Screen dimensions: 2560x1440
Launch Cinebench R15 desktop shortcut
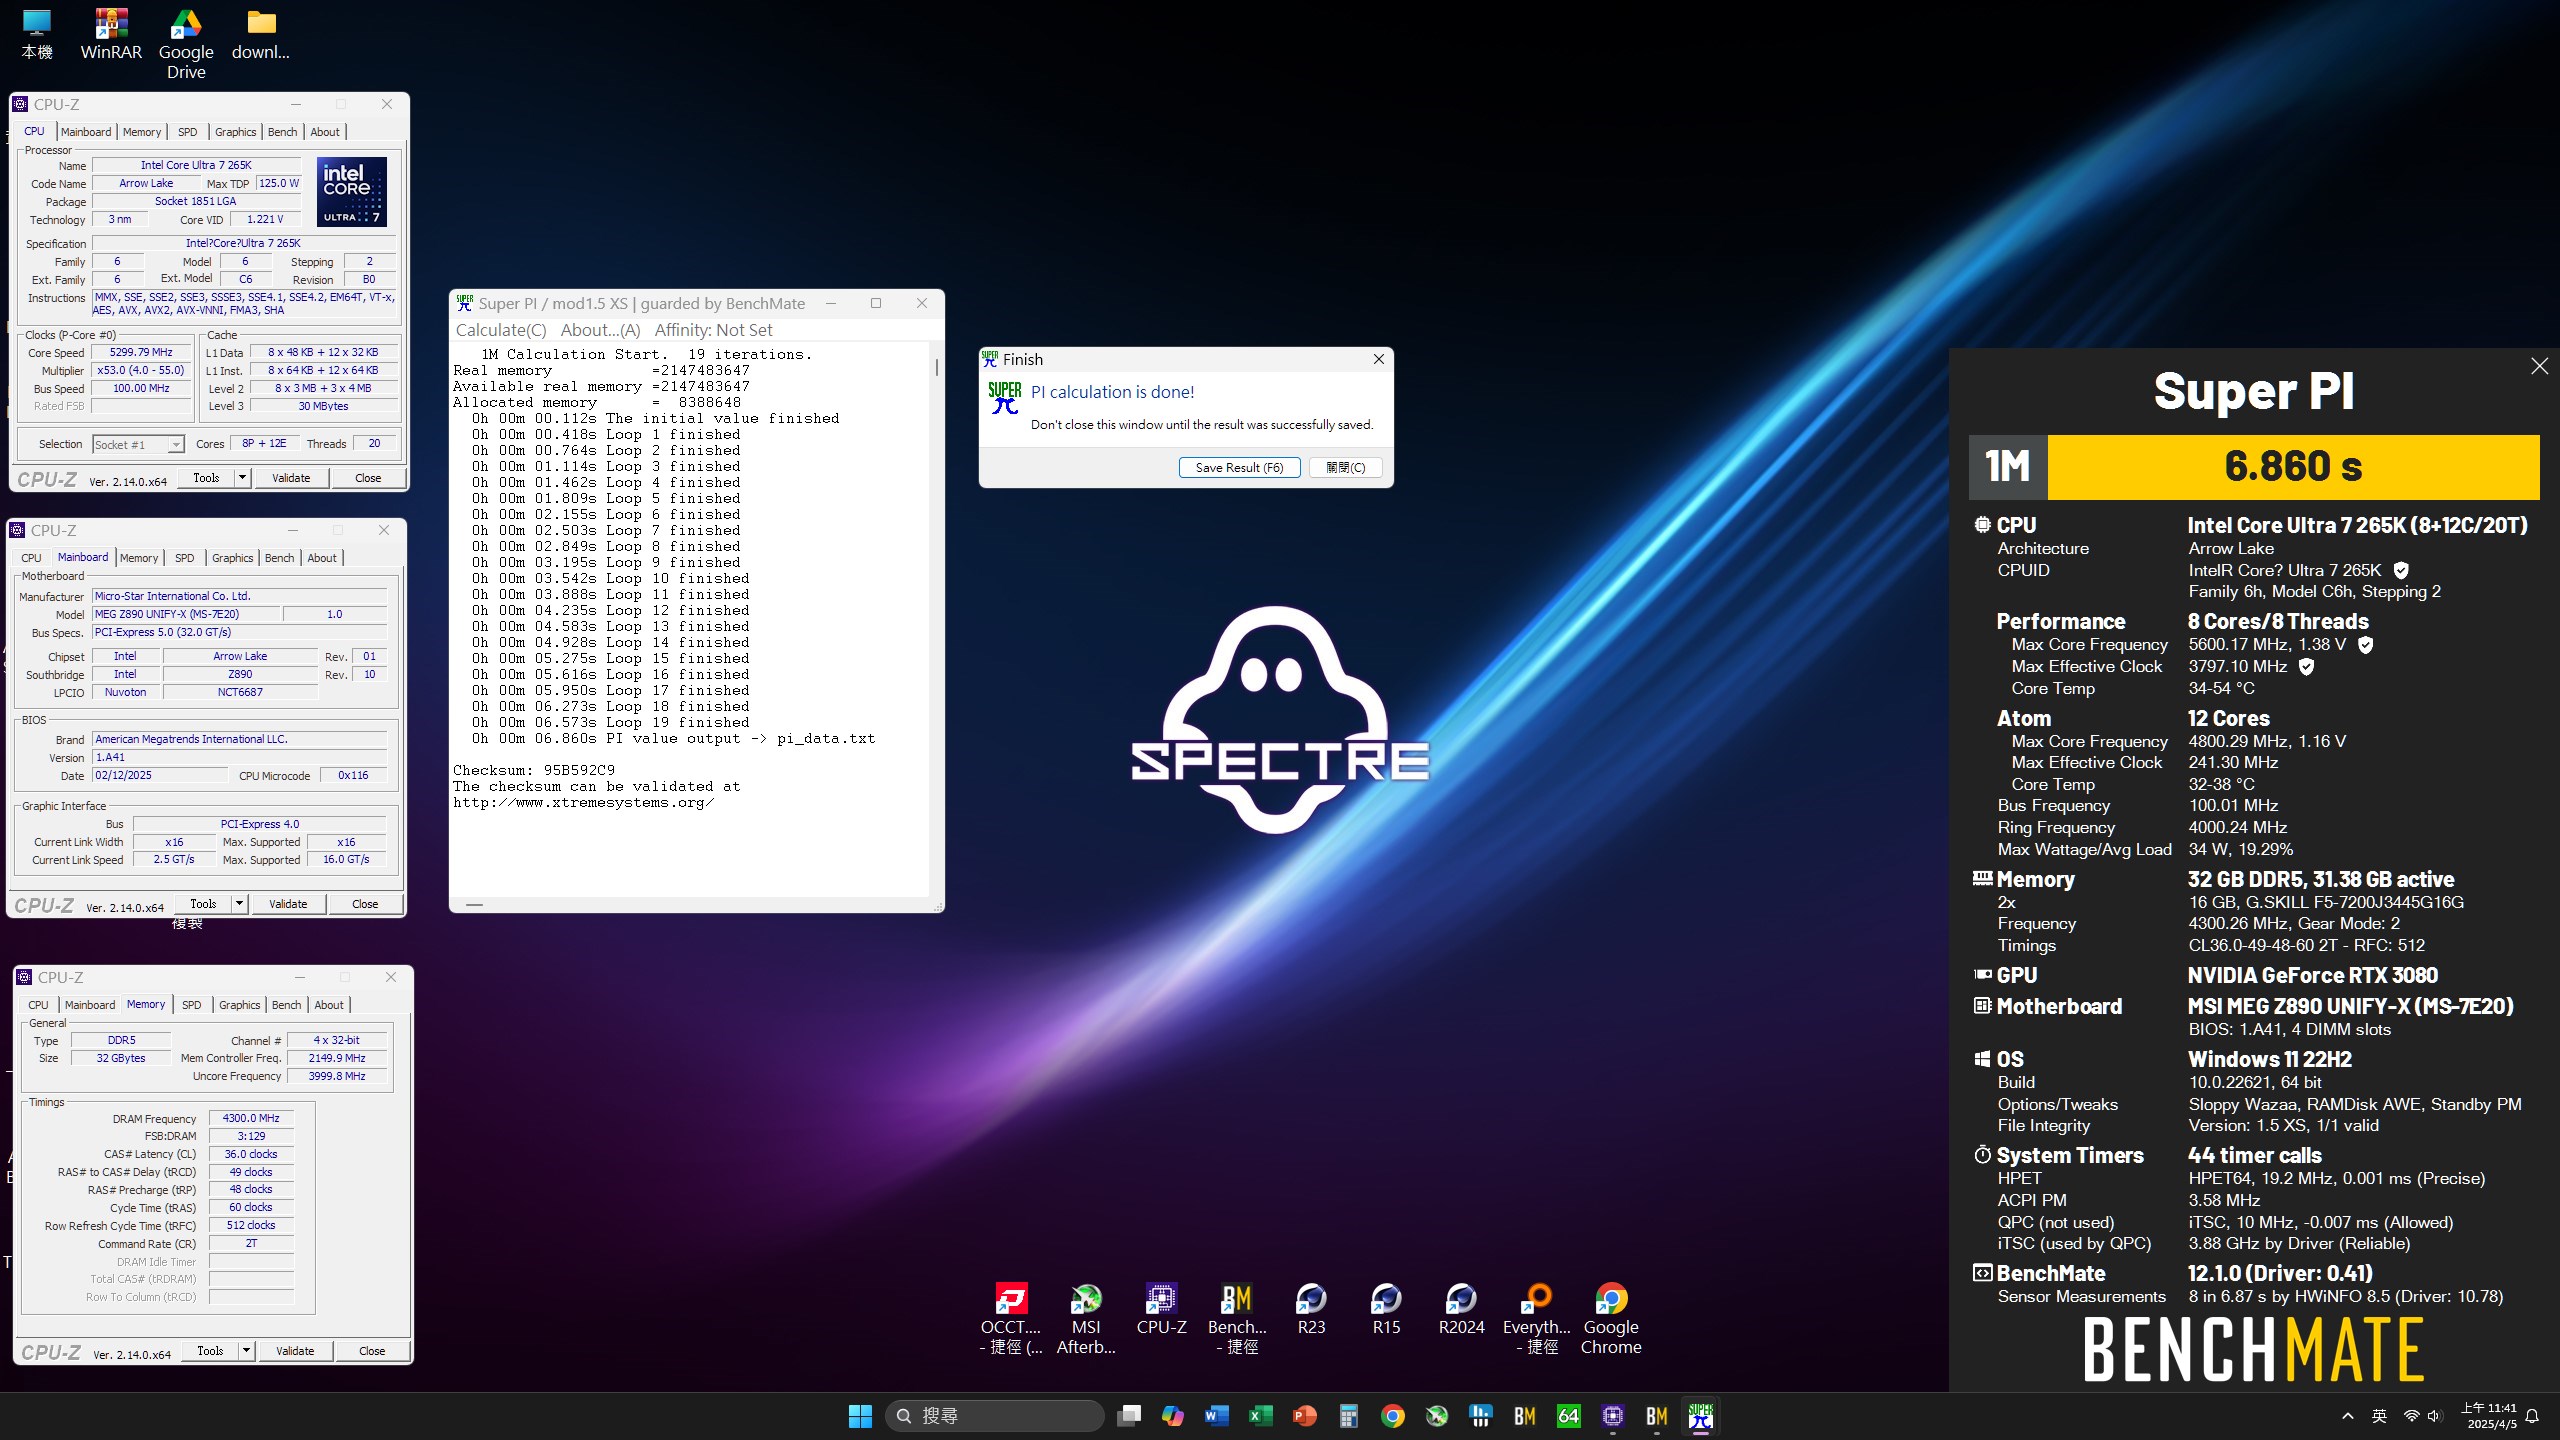click(x=1386, y=1309)
